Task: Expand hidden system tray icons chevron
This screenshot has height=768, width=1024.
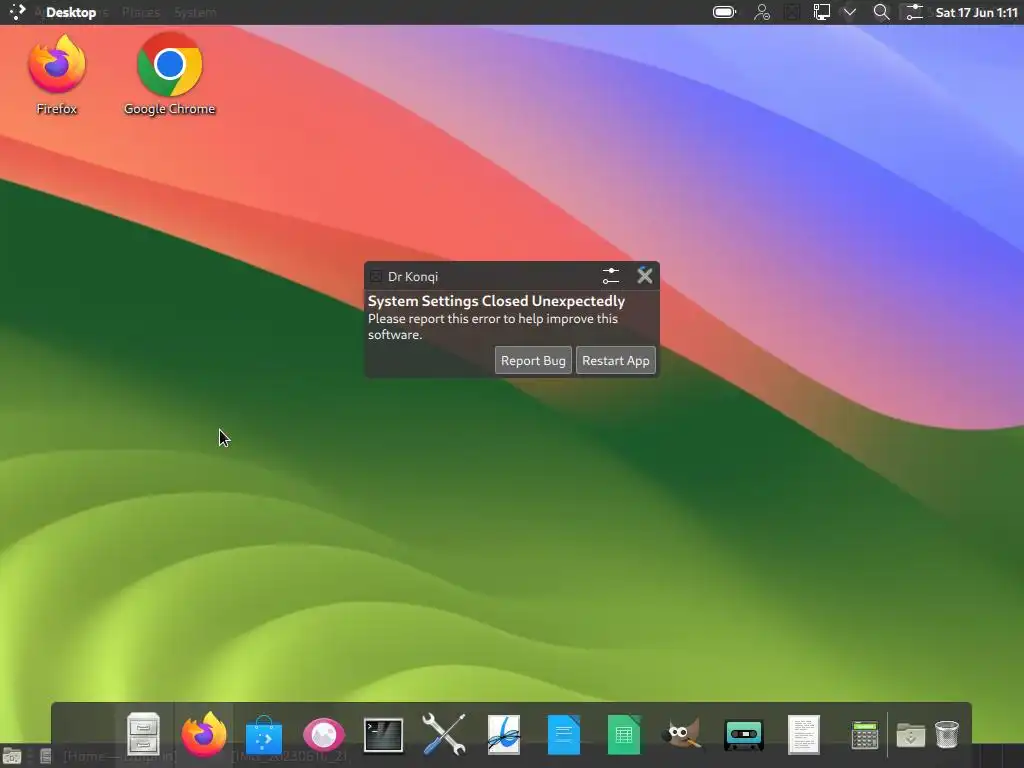Action: (x=850, y=12)
